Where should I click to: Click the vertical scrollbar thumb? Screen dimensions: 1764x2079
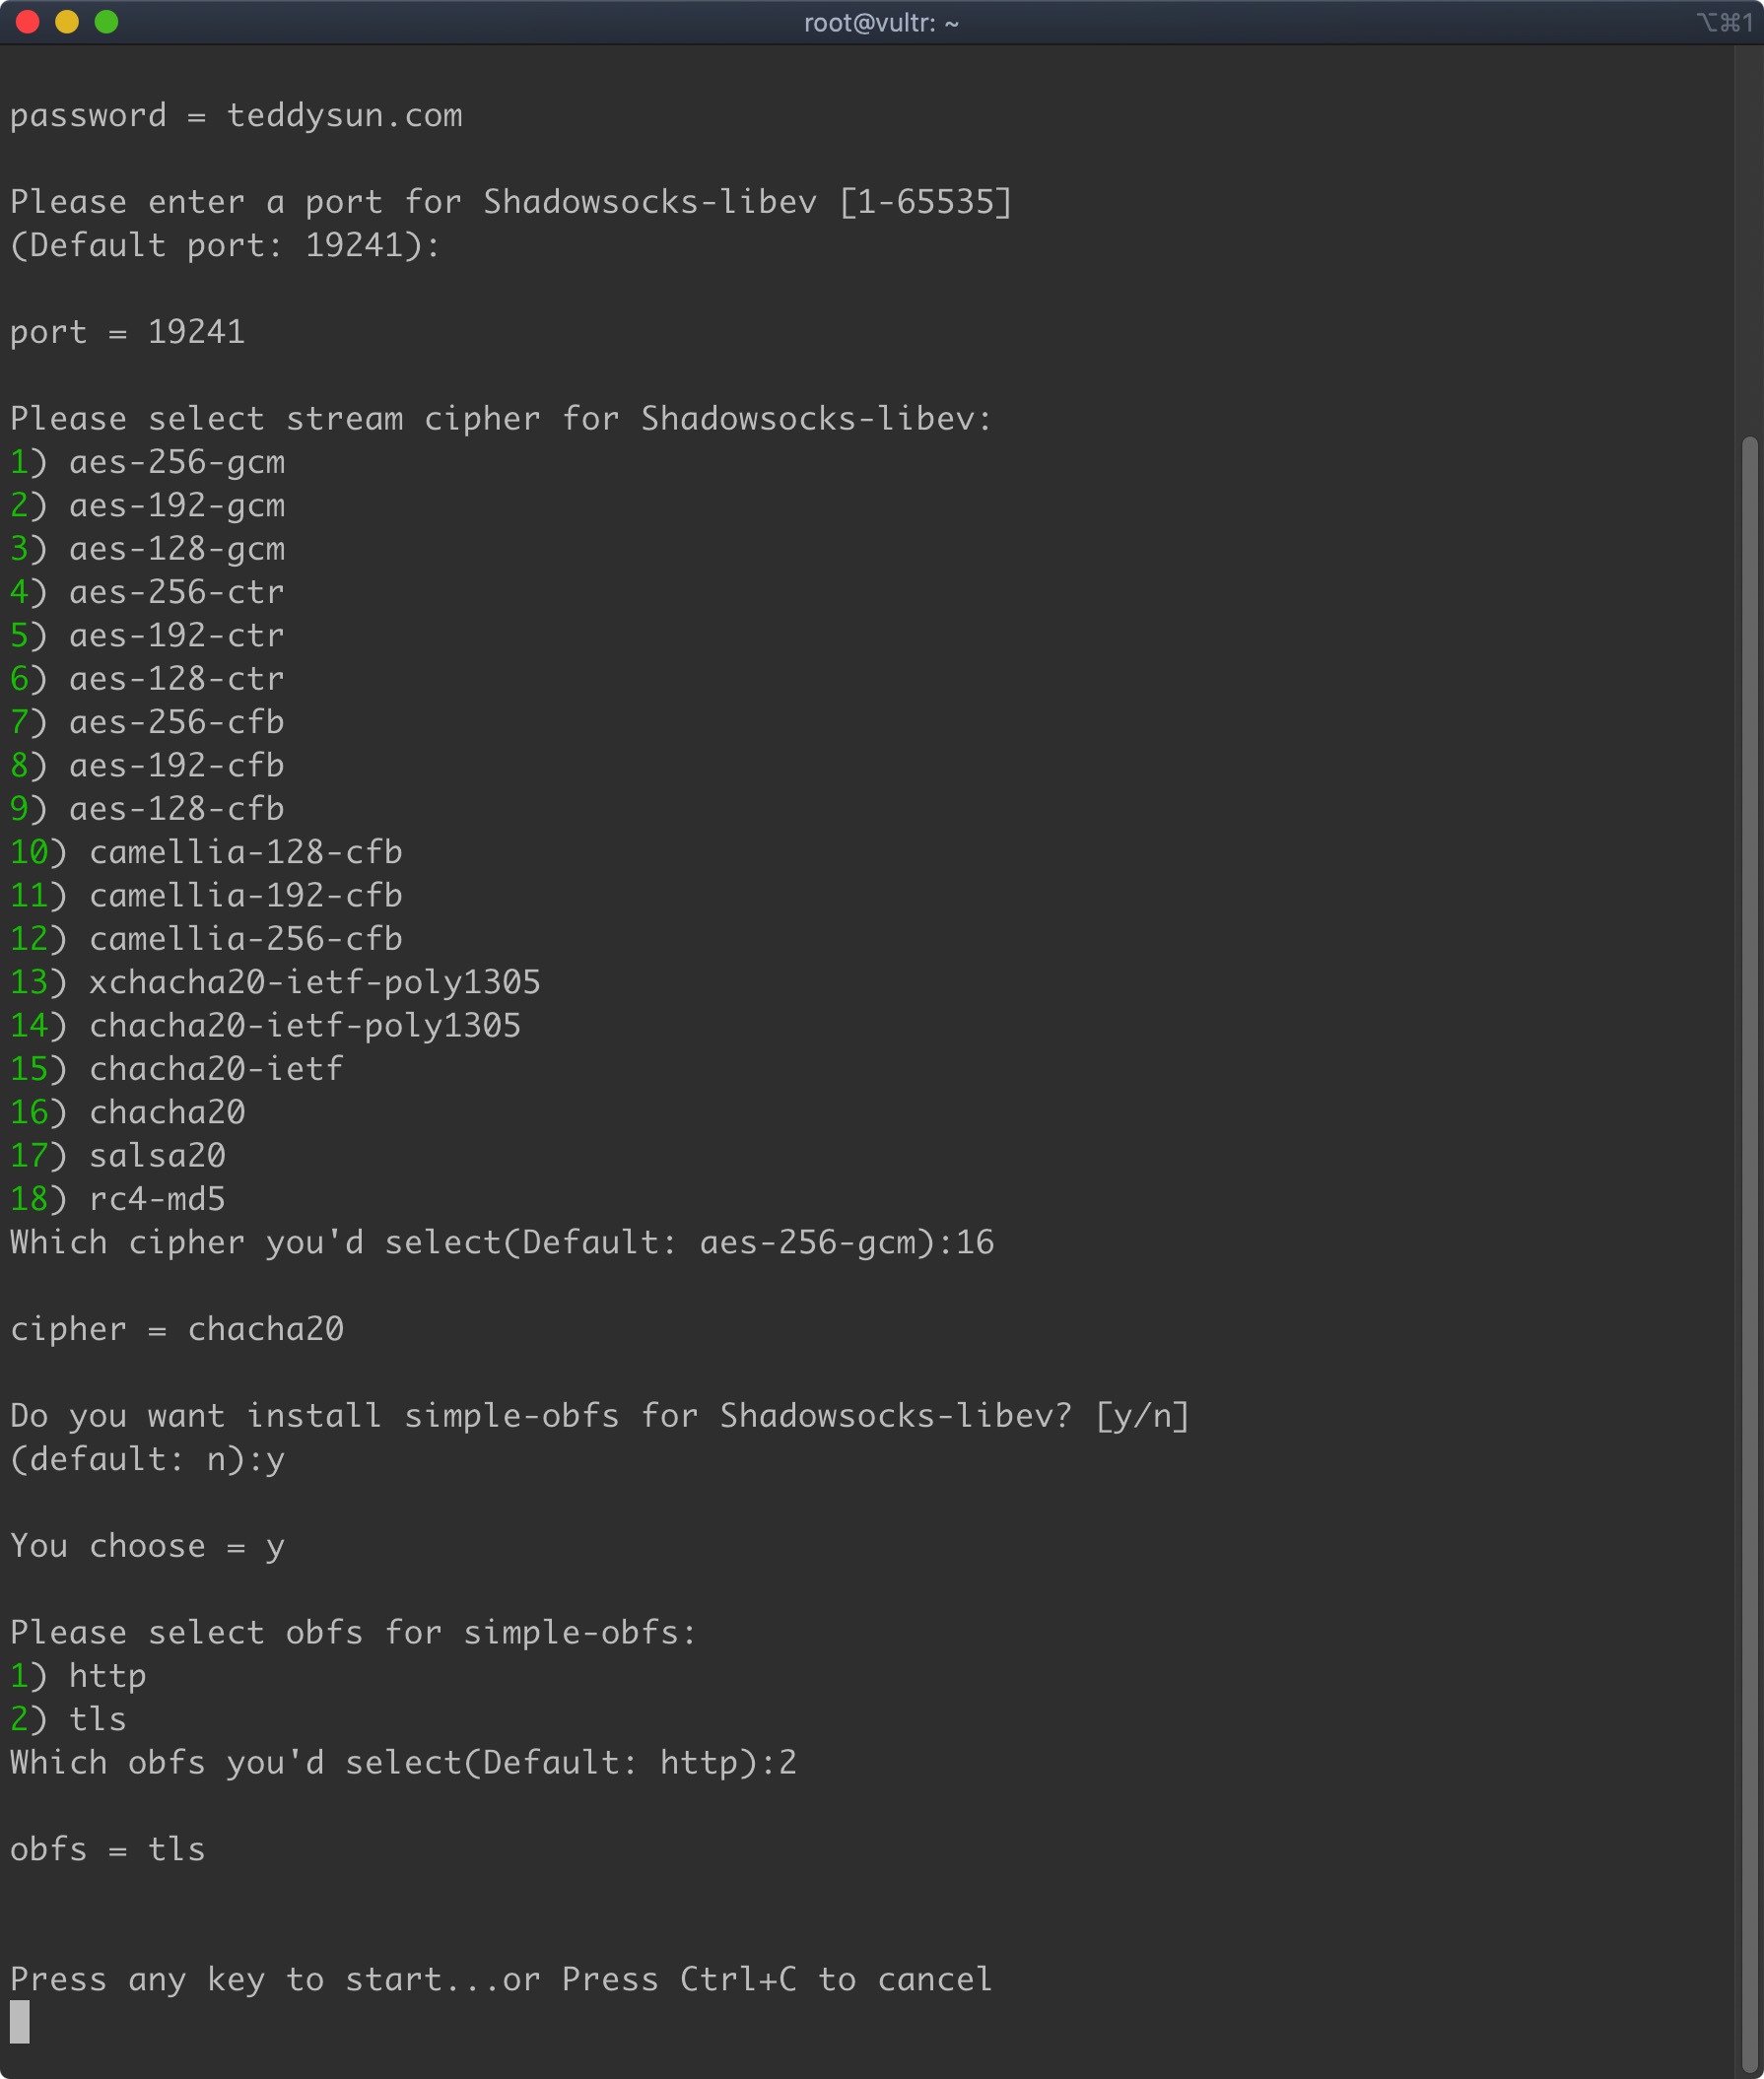tap(1749, 1250)
